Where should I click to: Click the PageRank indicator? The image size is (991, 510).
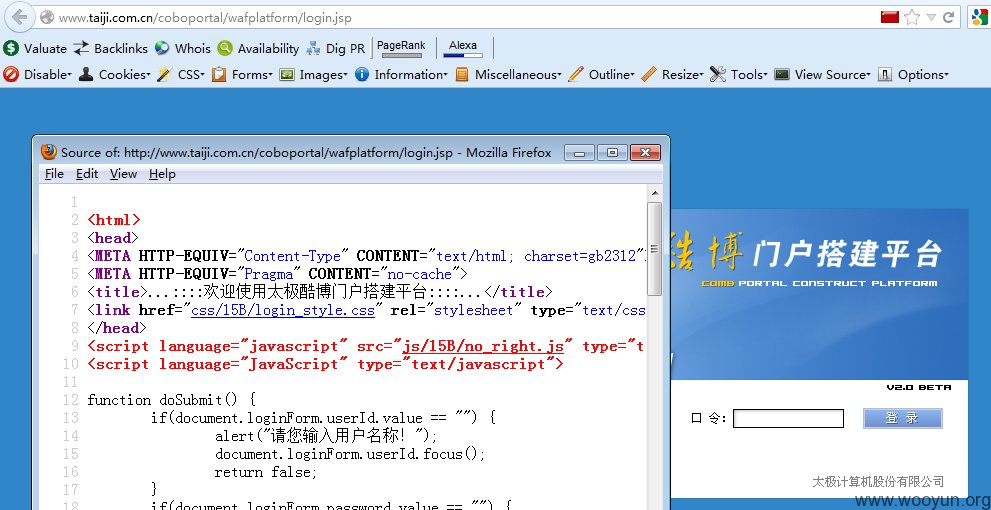pyautogui.click(x=401, y=48)
